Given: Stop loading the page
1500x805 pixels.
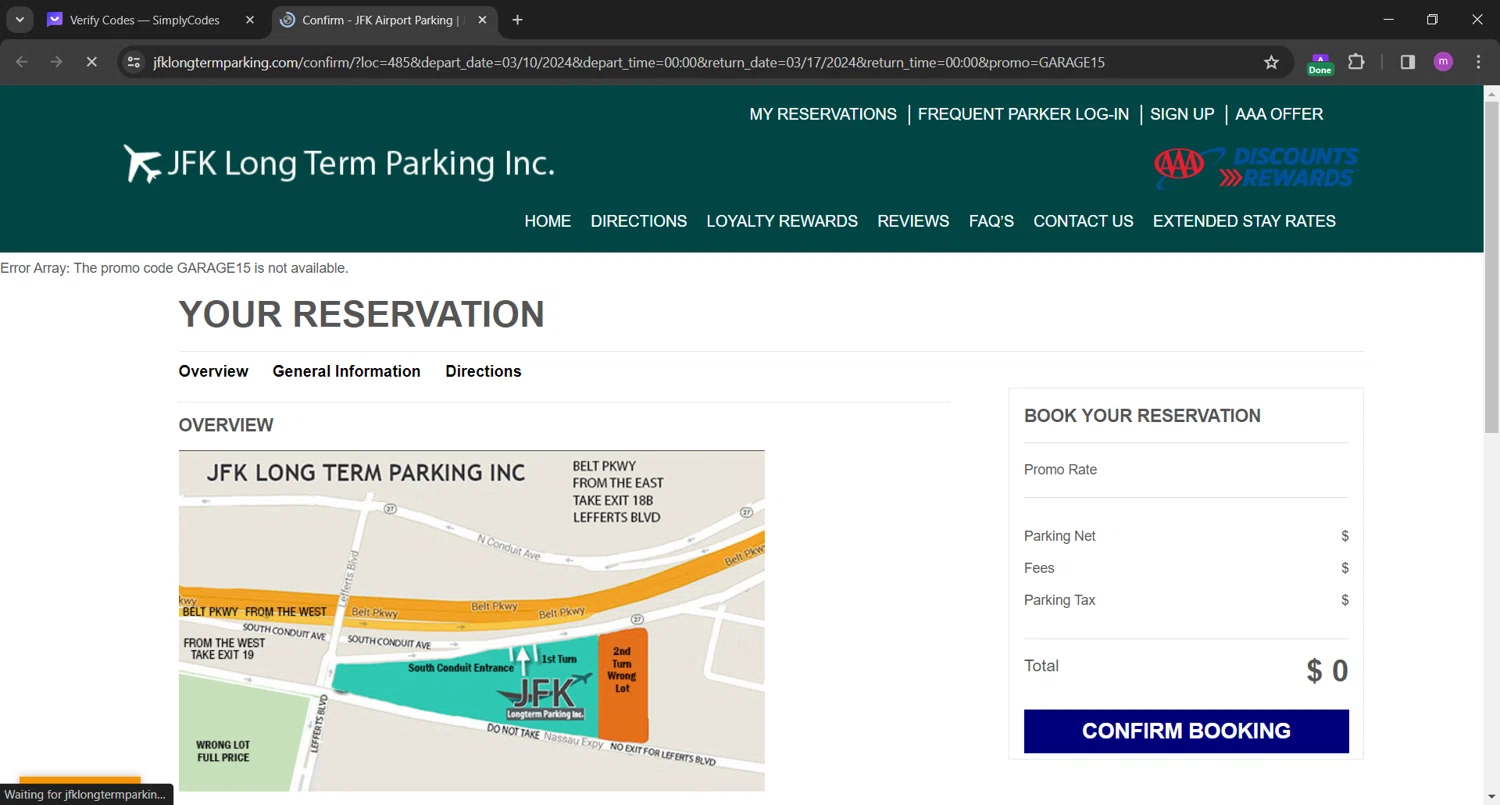Looking at the screenshot, I should click(x=91, y=62).
